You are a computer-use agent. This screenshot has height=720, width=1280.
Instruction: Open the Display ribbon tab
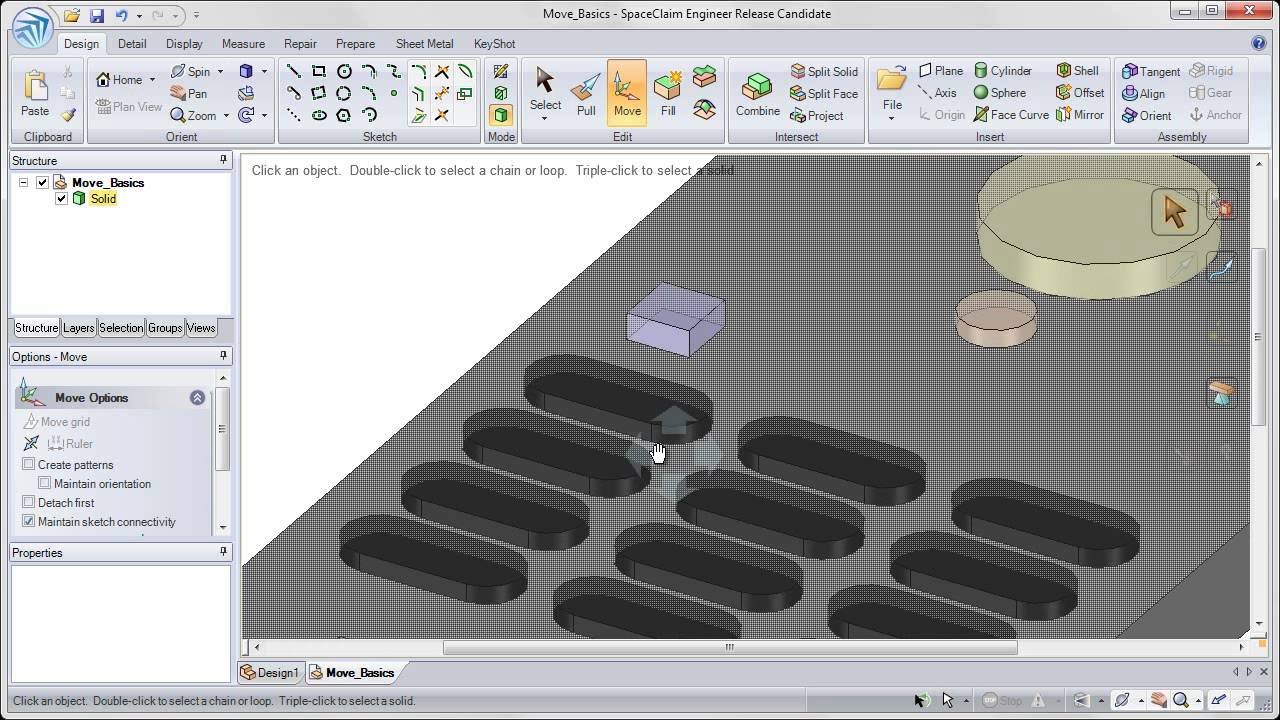(x=184, y=43)
